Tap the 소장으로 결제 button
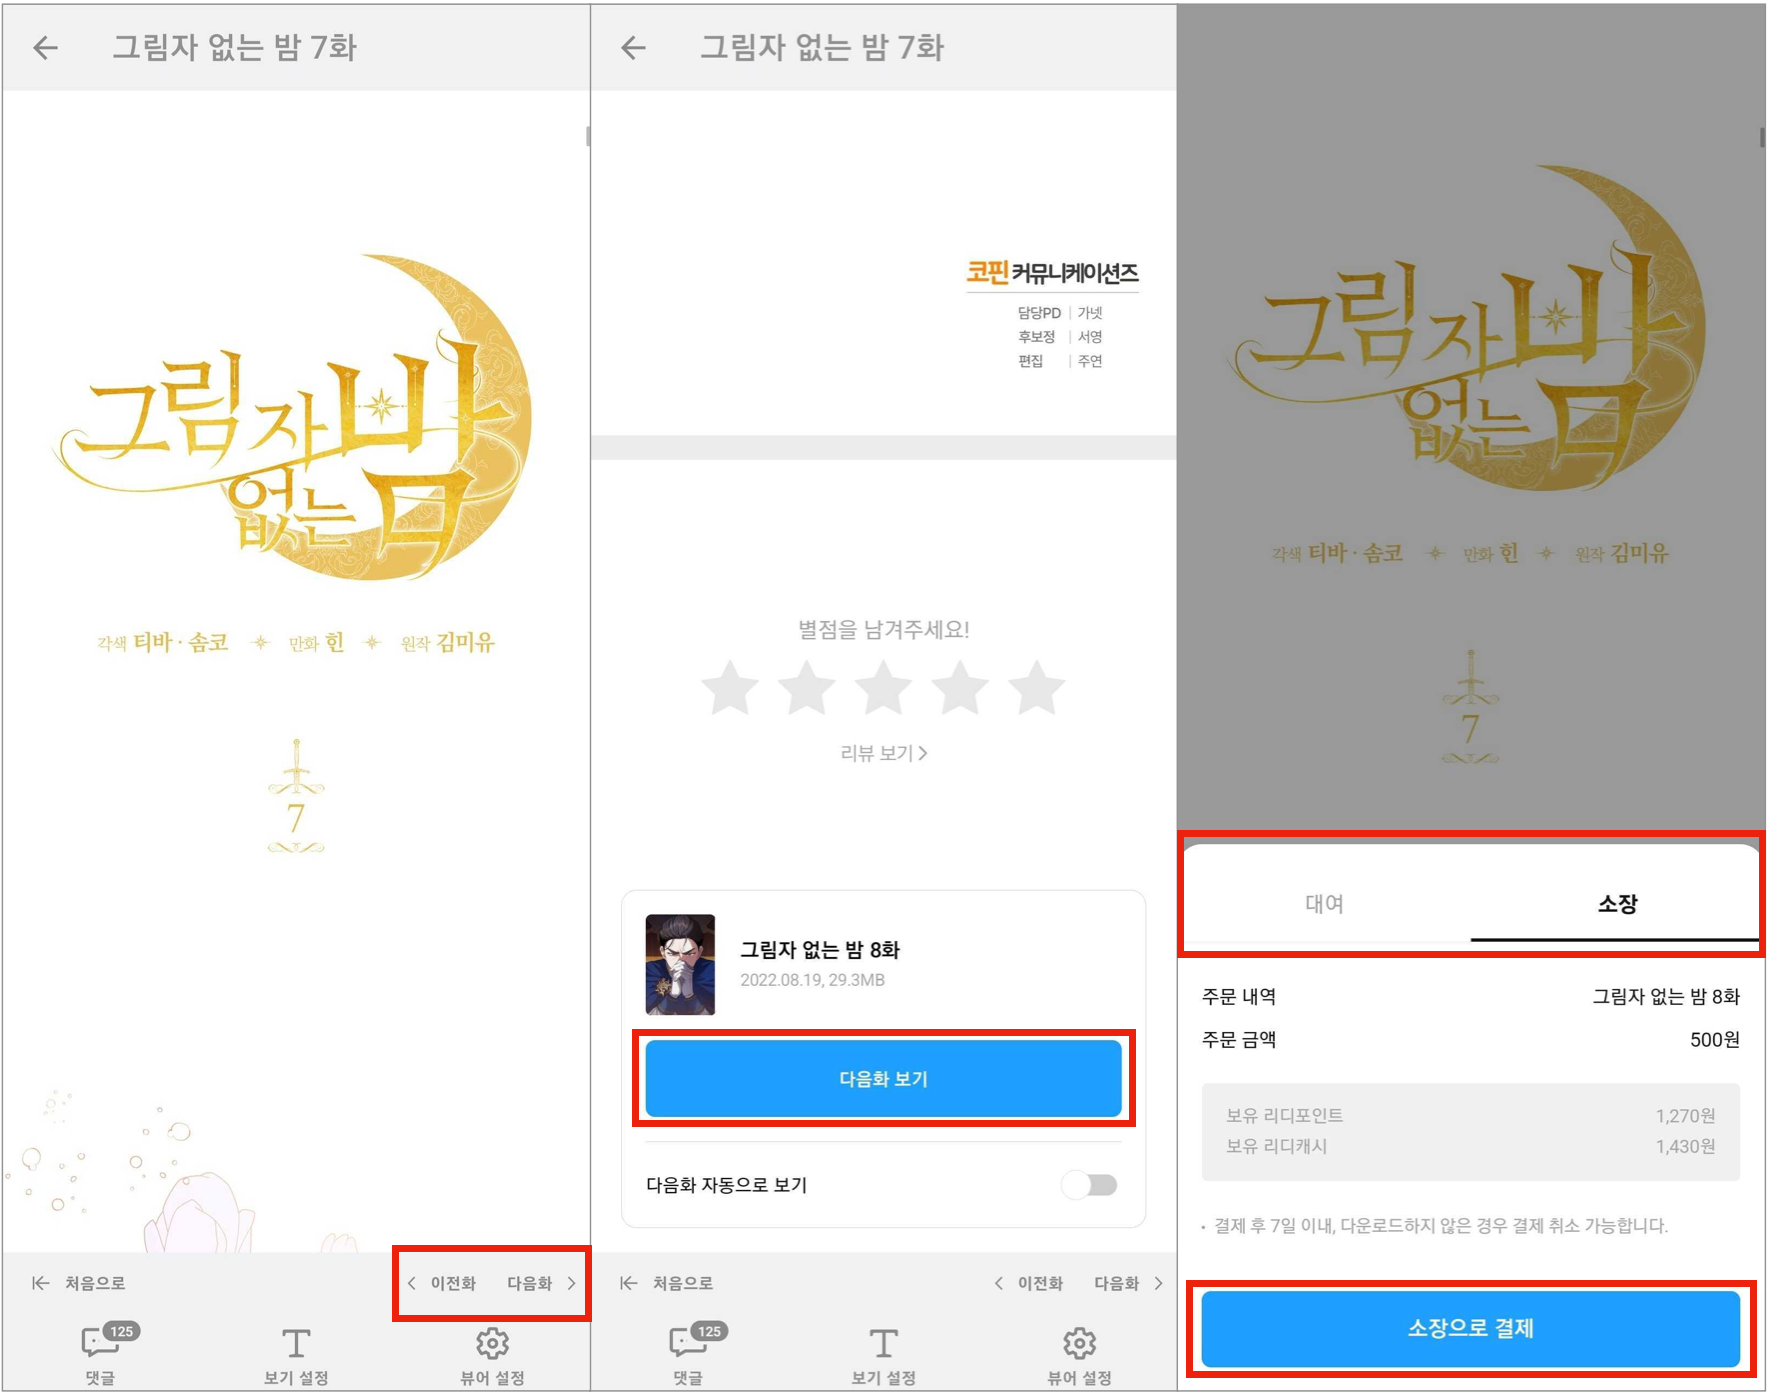The height and width of the screenshot is (1396, 1768). [x=1471, y=1328]
